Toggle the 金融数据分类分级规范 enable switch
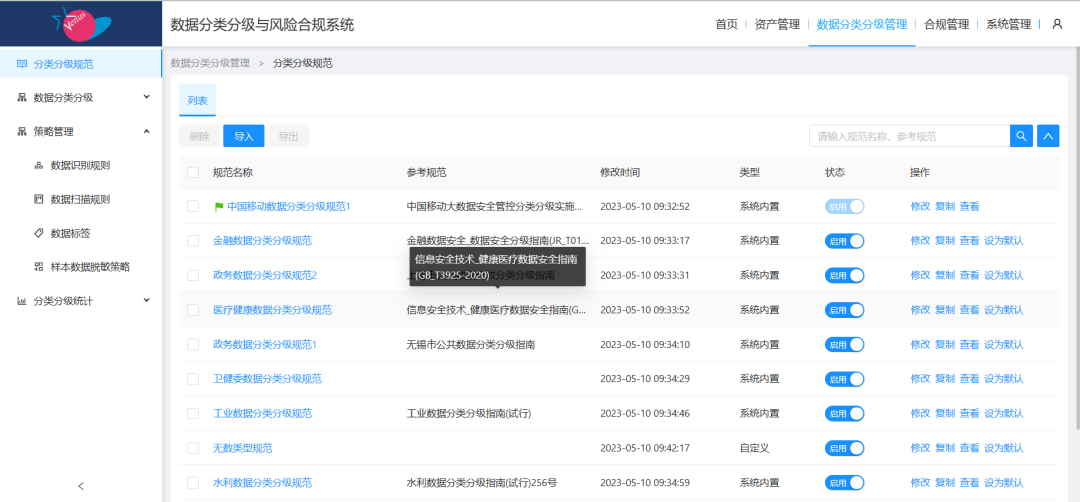This screenshot has height=502, width=1080. coord(844,241)
